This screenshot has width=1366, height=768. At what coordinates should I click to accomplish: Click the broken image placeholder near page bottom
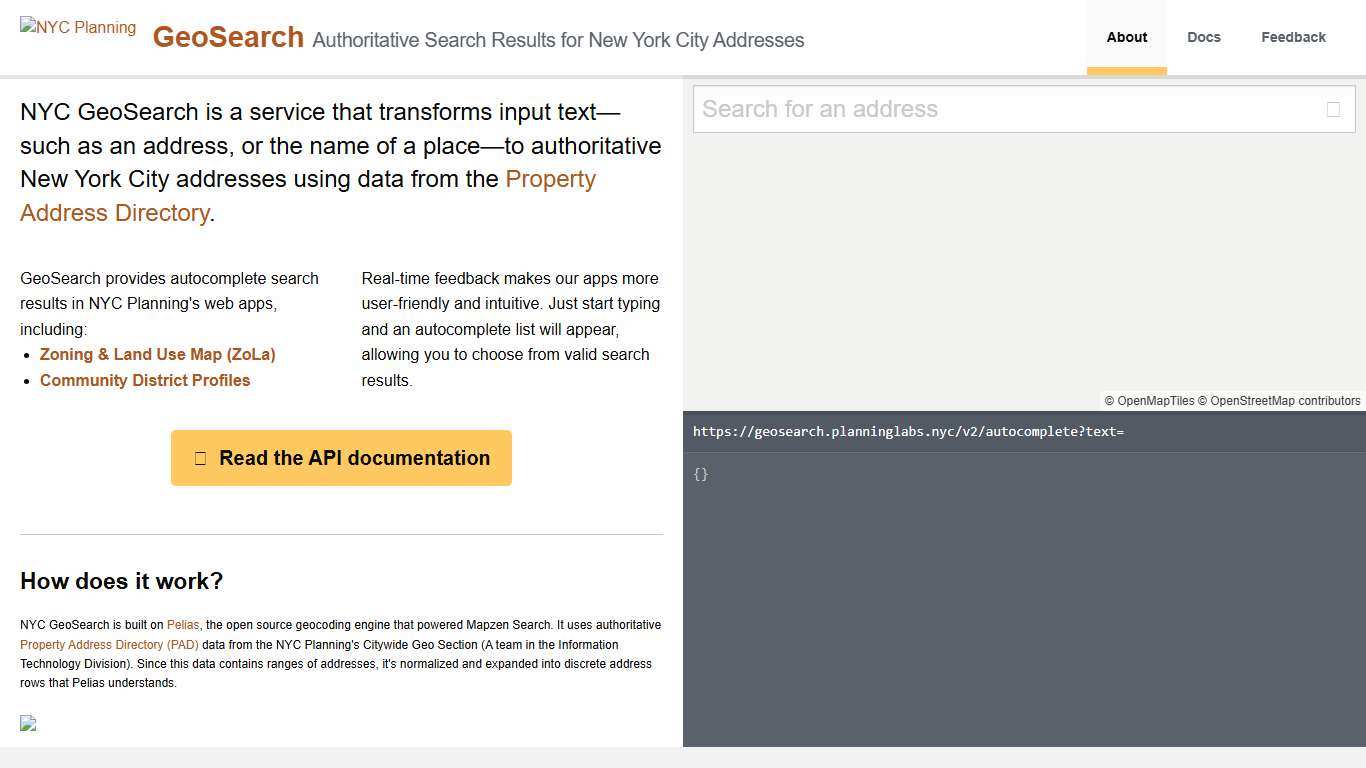click(x=28, y=723)
